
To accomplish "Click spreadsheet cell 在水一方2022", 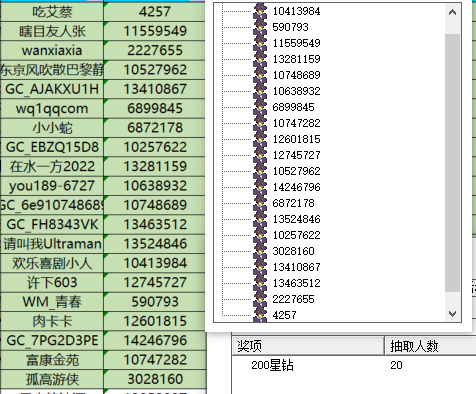I will [52, 166].
